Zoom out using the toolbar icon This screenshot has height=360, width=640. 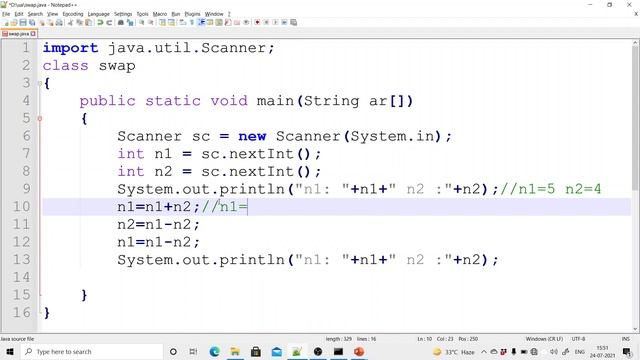pyautogui.click(x=150, y=22)
